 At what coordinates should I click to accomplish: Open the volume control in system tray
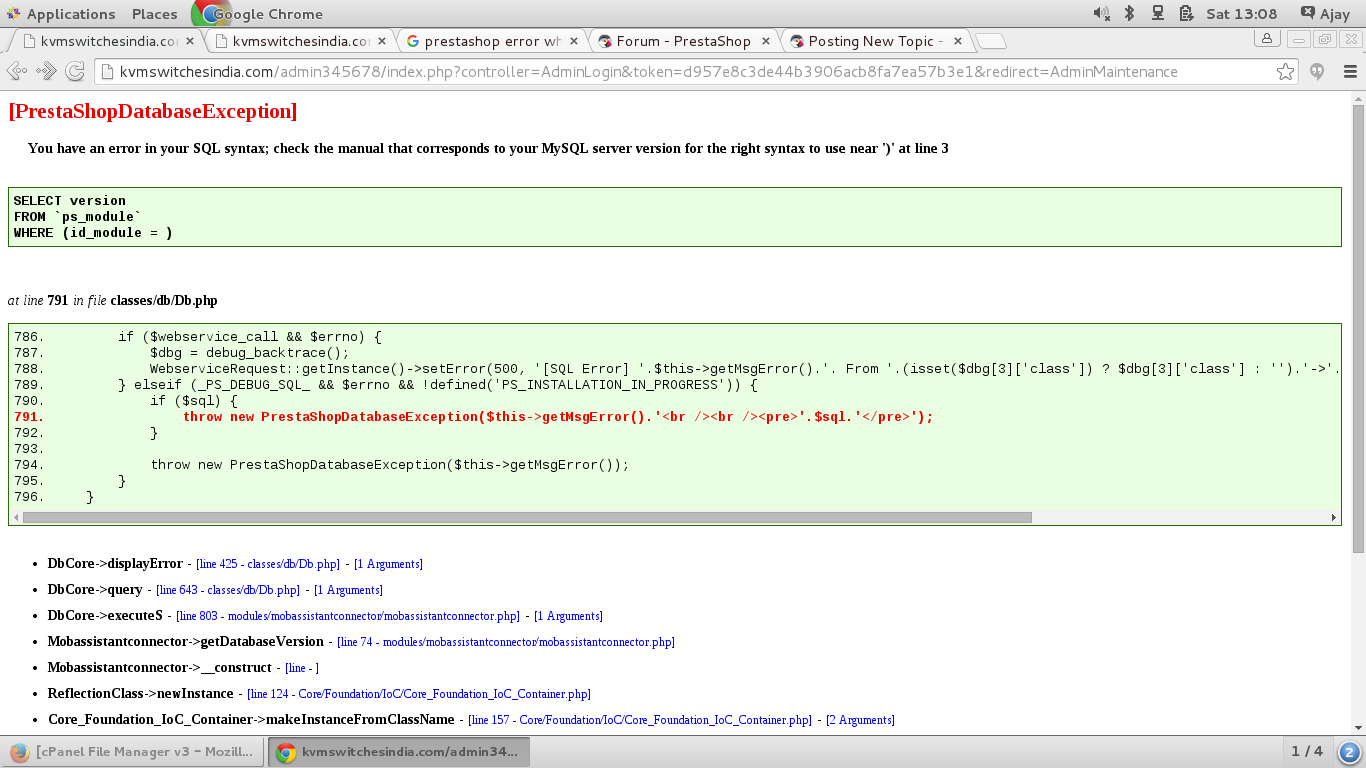pos(1101,14)
